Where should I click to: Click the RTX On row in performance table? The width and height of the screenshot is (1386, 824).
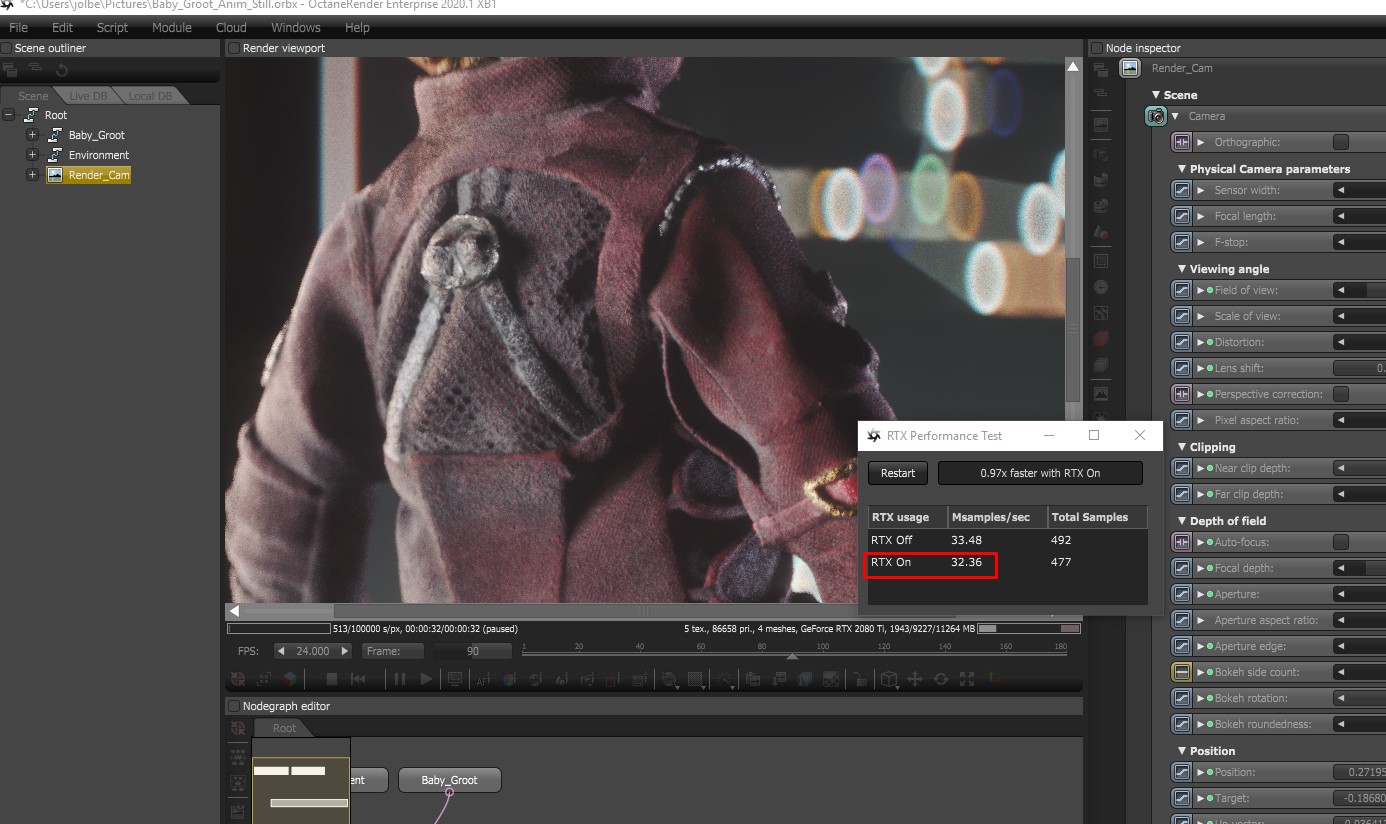[1007, 562]
